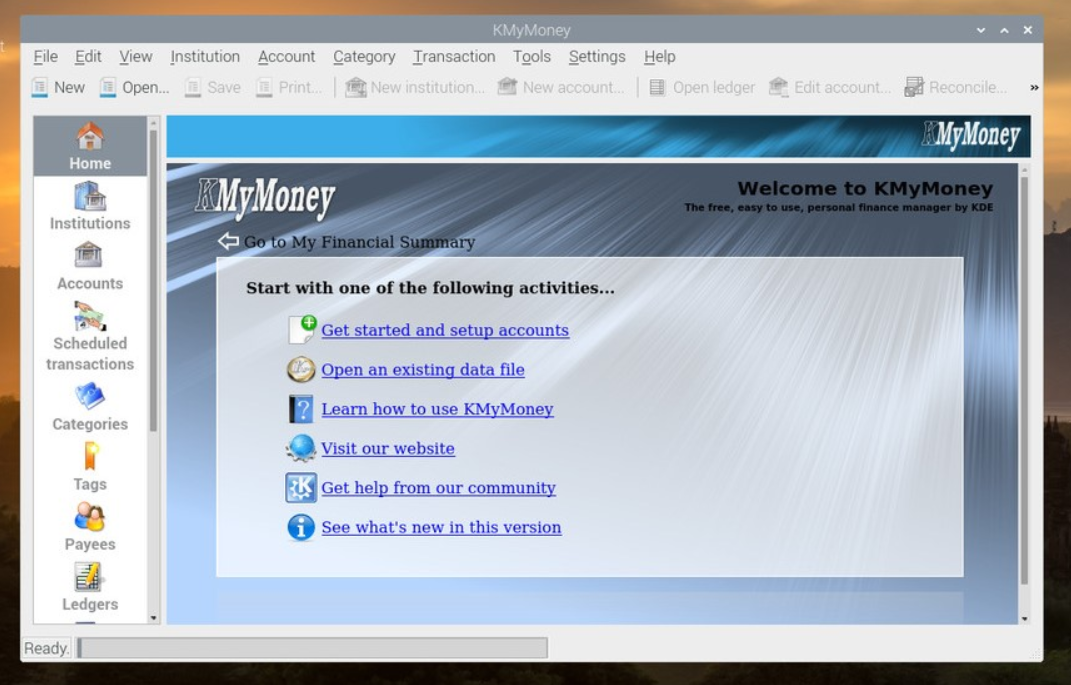Click Get started and setup accounts link
The image size is (1071, 685).
[445, 331]
